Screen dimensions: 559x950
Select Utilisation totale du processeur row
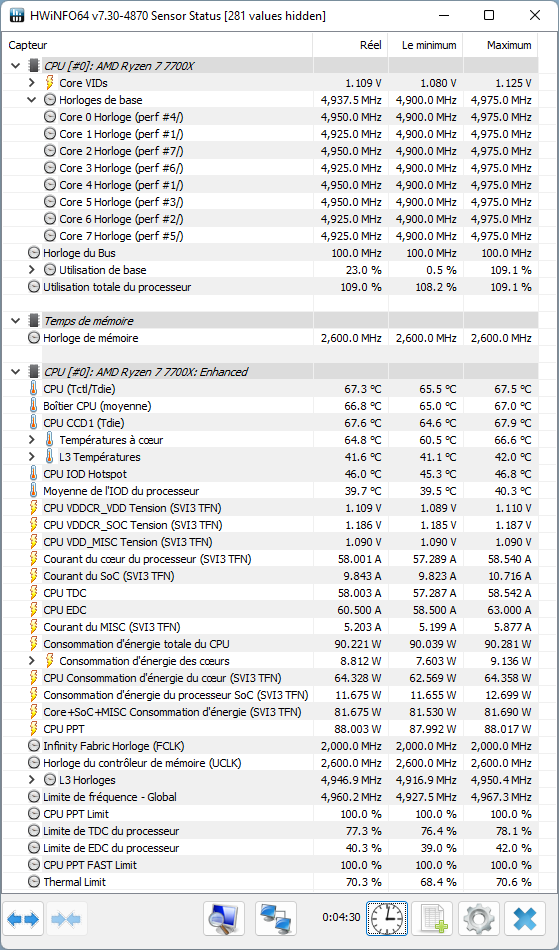pos(271,287)
